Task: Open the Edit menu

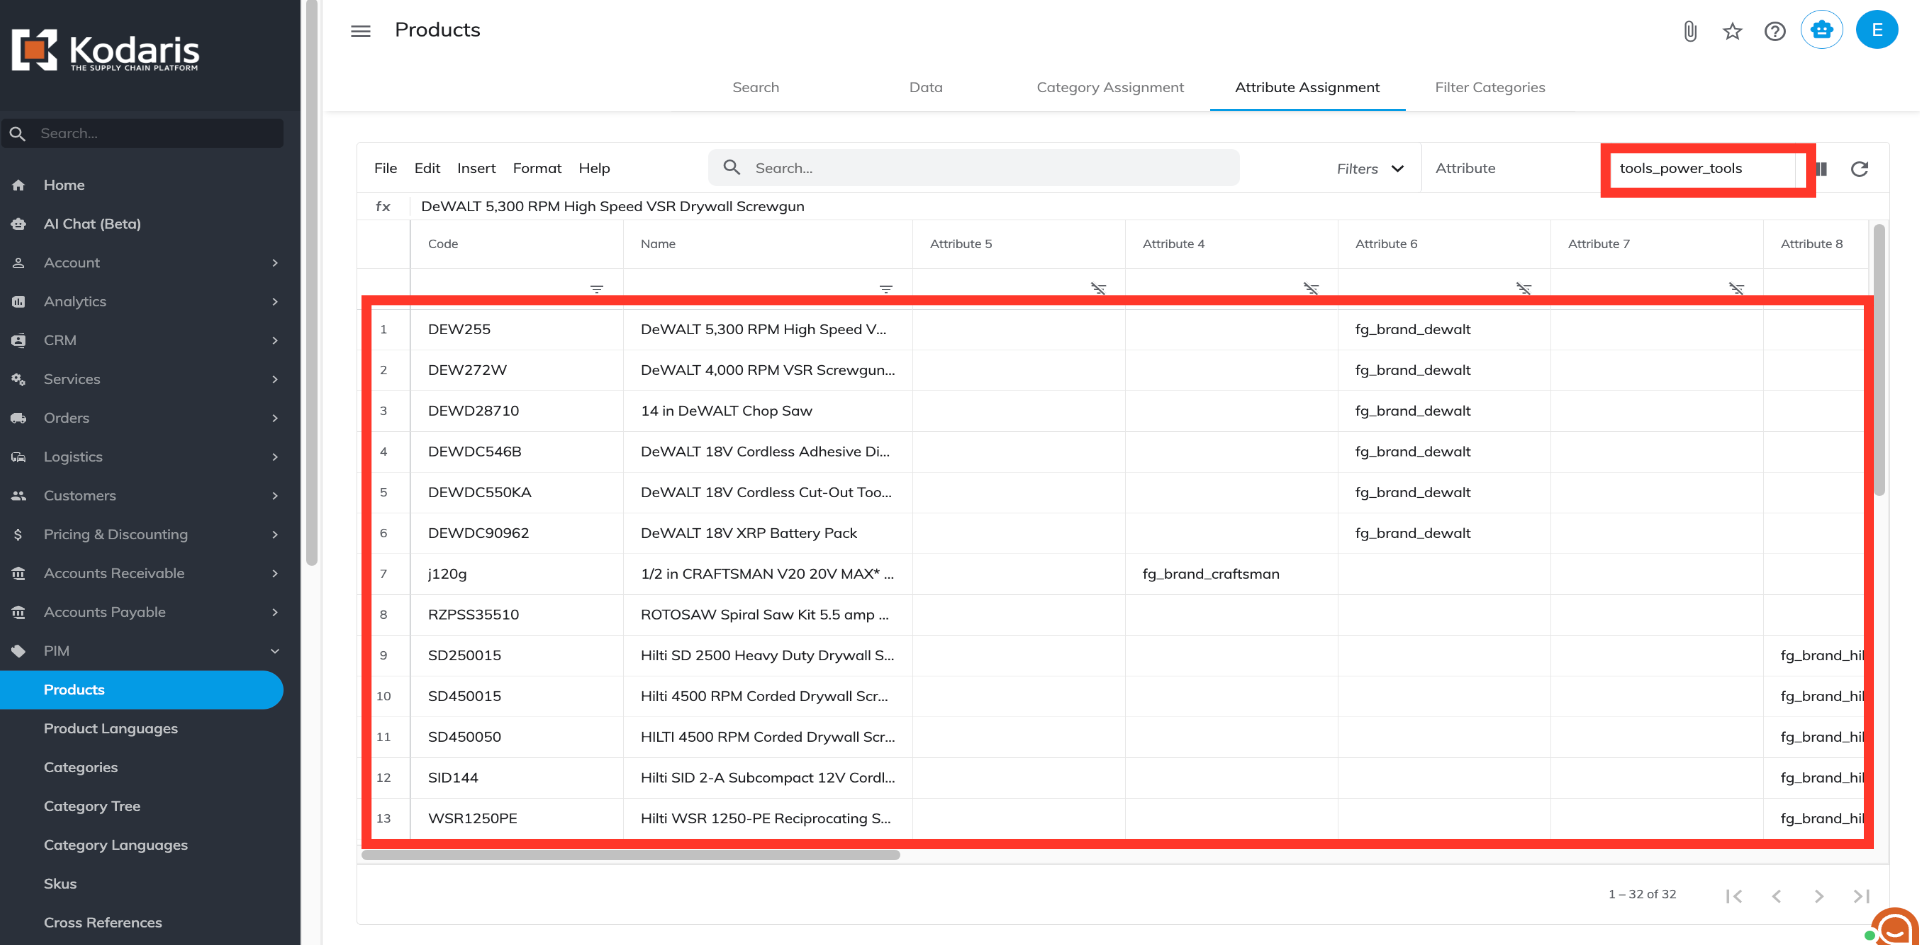Action: pos(427,168)
